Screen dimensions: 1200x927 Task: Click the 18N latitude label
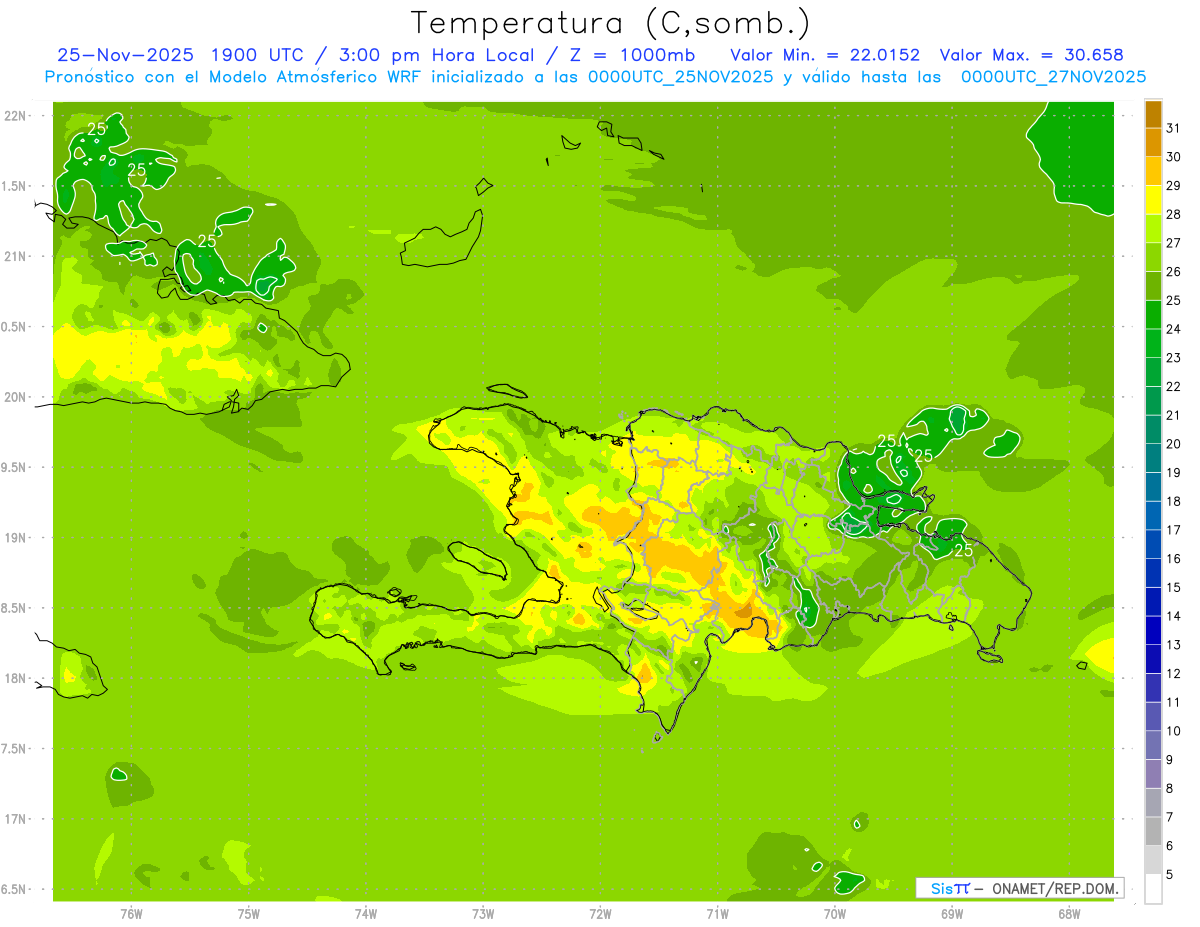click(15, 678)
